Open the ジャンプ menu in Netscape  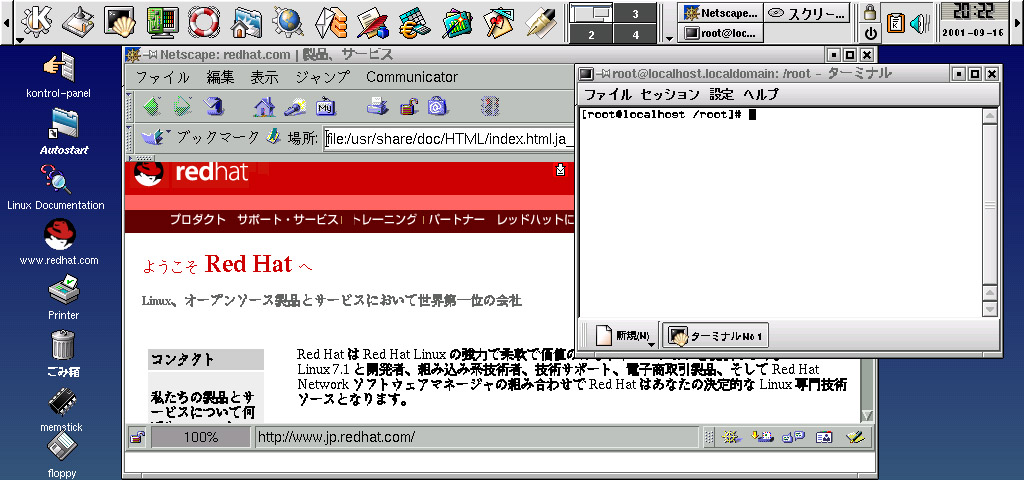tap(322, 77)
